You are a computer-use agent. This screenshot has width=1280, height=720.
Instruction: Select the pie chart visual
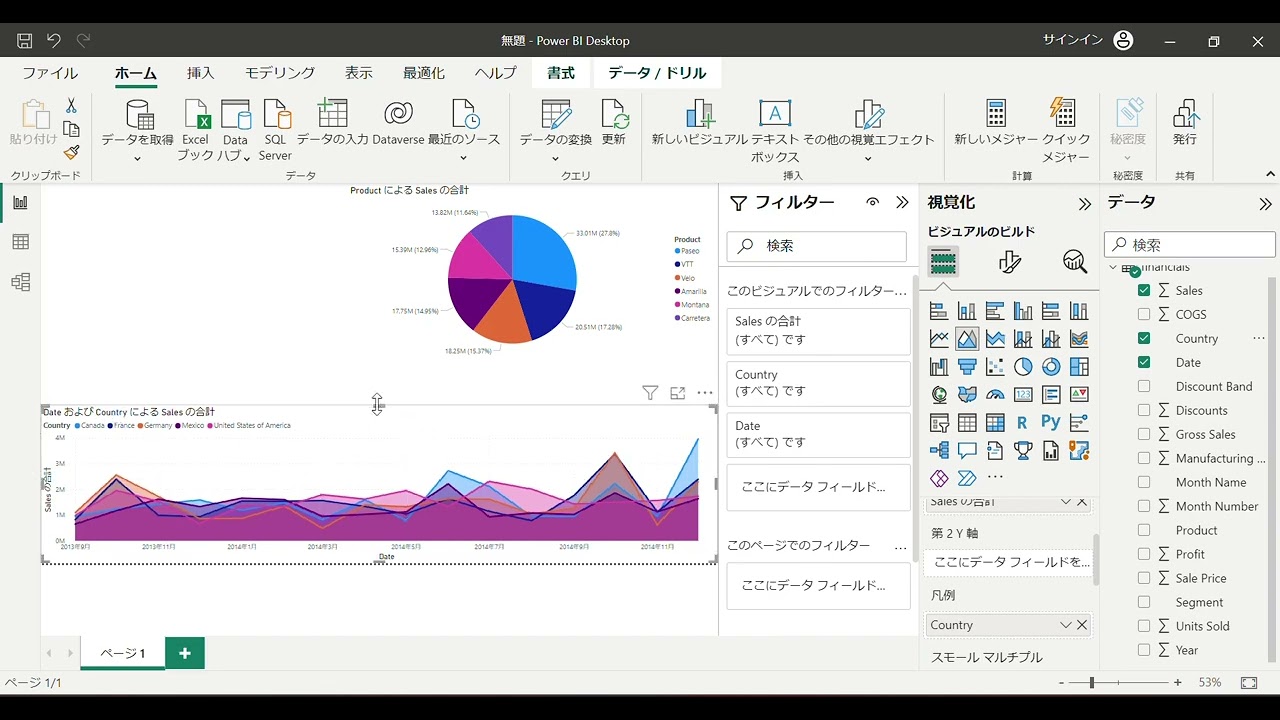pos(1023,367)
